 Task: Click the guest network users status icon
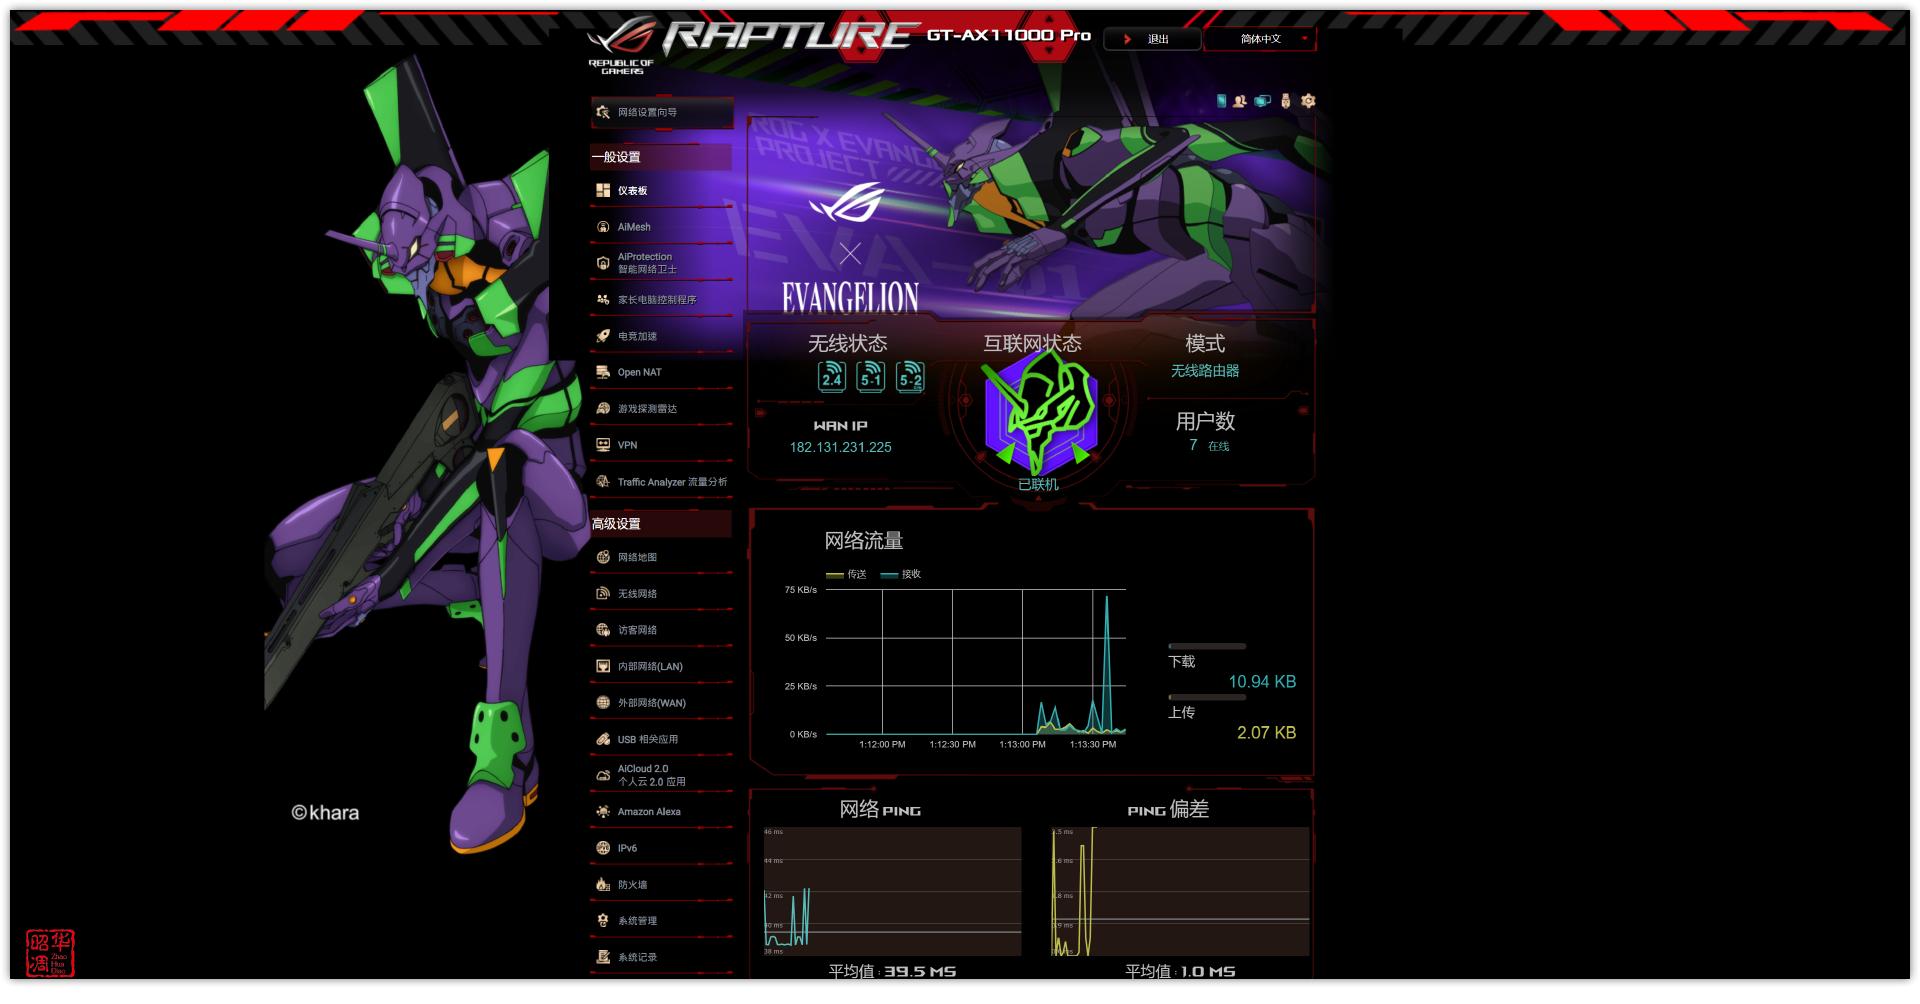click(x=1240, y=101)
